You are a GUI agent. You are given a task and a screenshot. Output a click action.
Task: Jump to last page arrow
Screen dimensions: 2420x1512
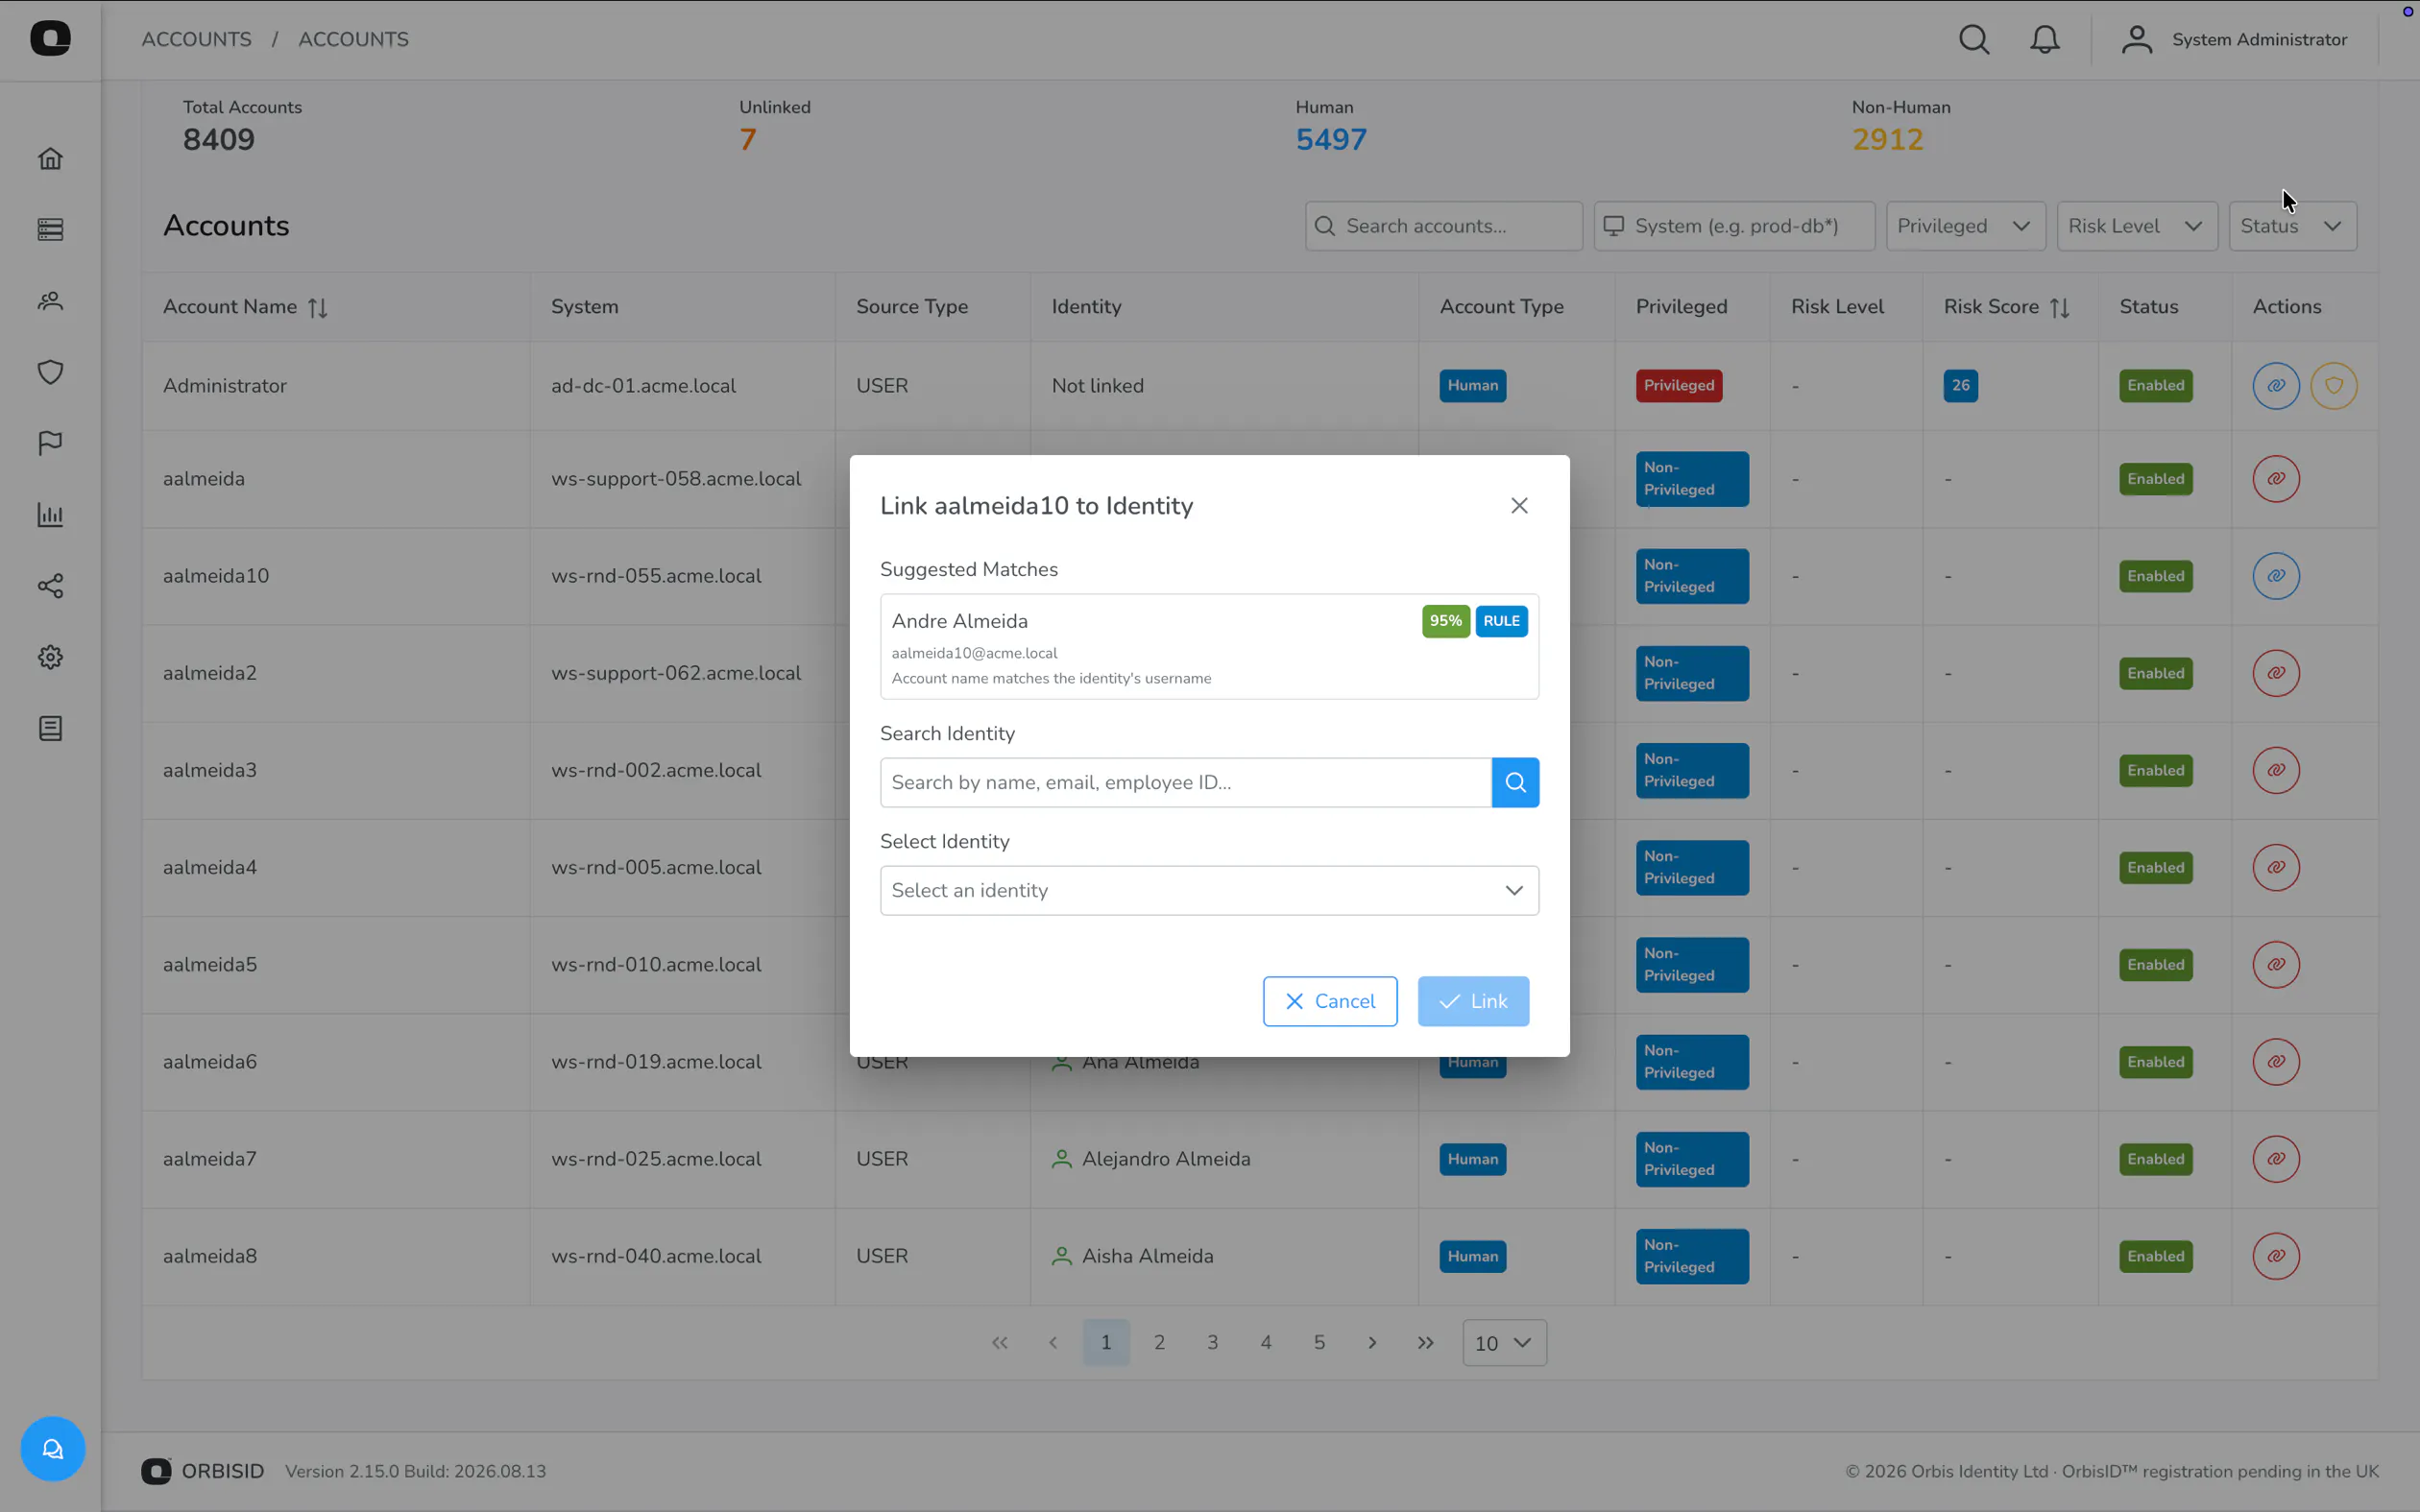click(1426, 1343)
